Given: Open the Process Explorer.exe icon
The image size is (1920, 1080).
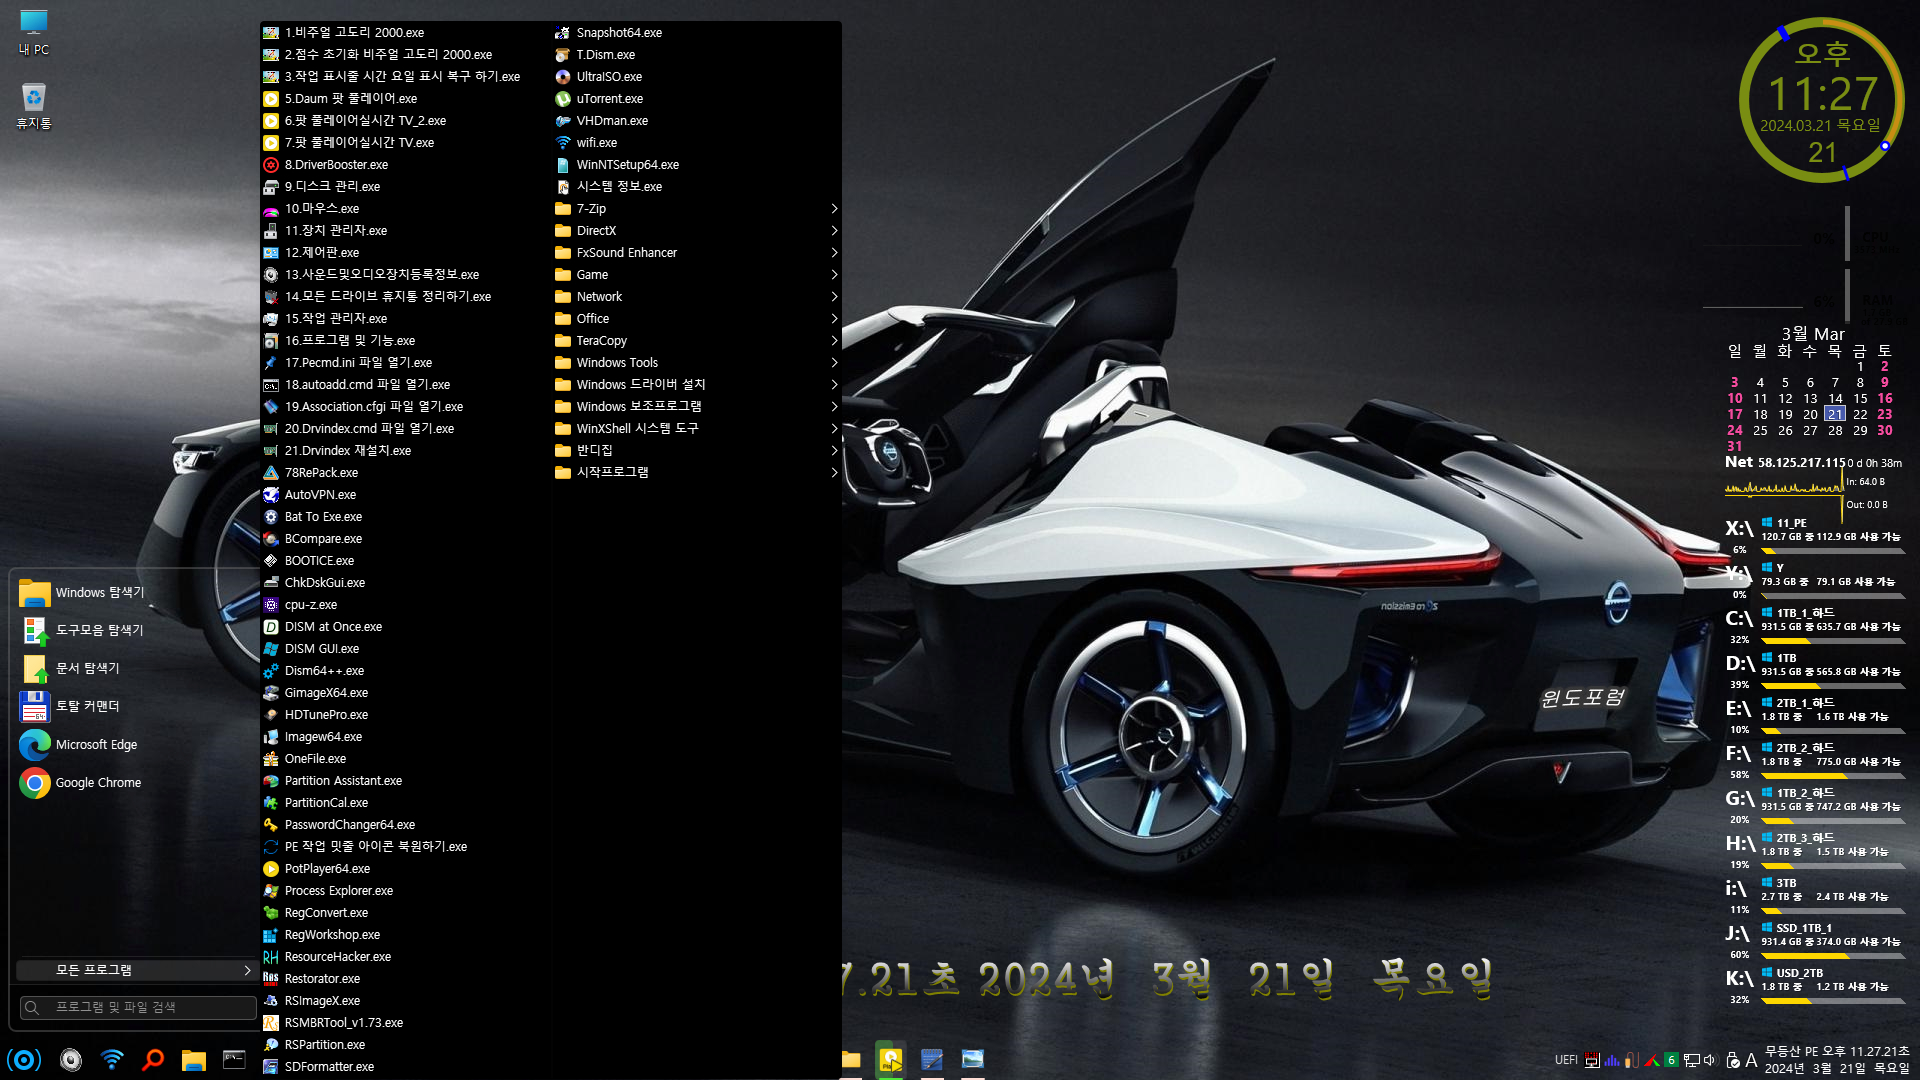Looking at the screenshot, I should 271,891.
